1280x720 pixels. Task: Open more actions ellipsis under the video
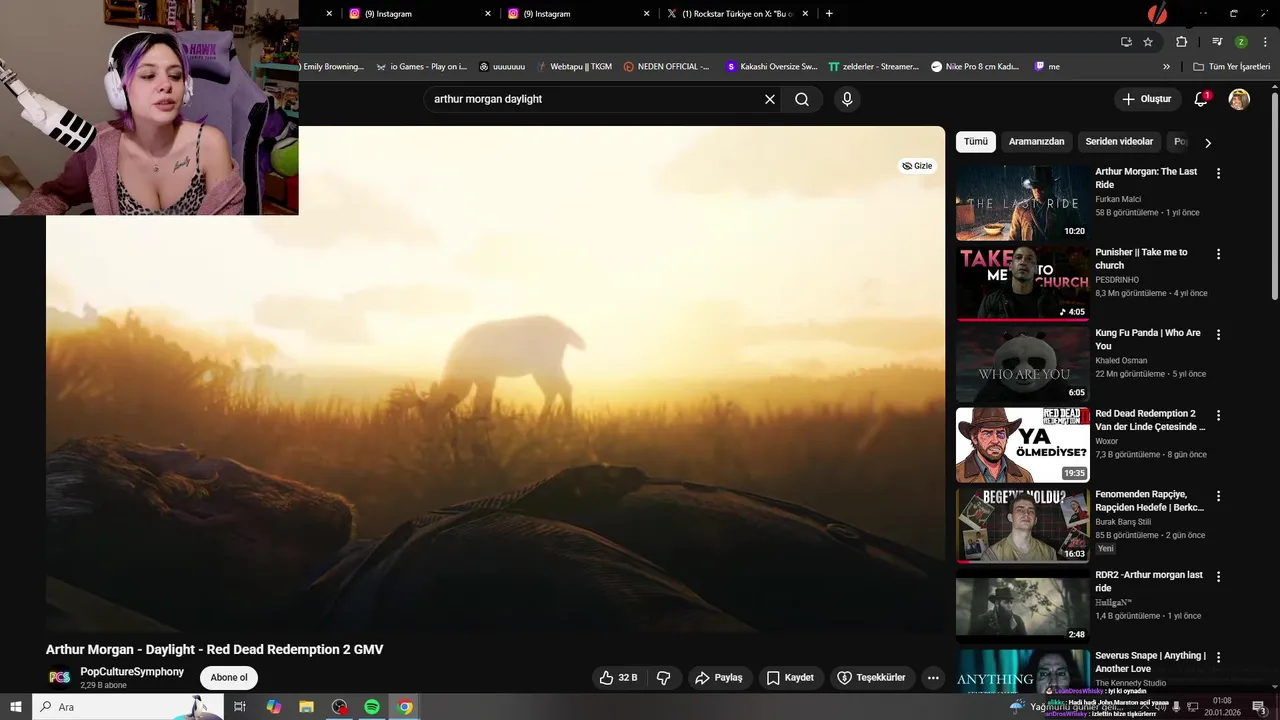pos(933,678)
